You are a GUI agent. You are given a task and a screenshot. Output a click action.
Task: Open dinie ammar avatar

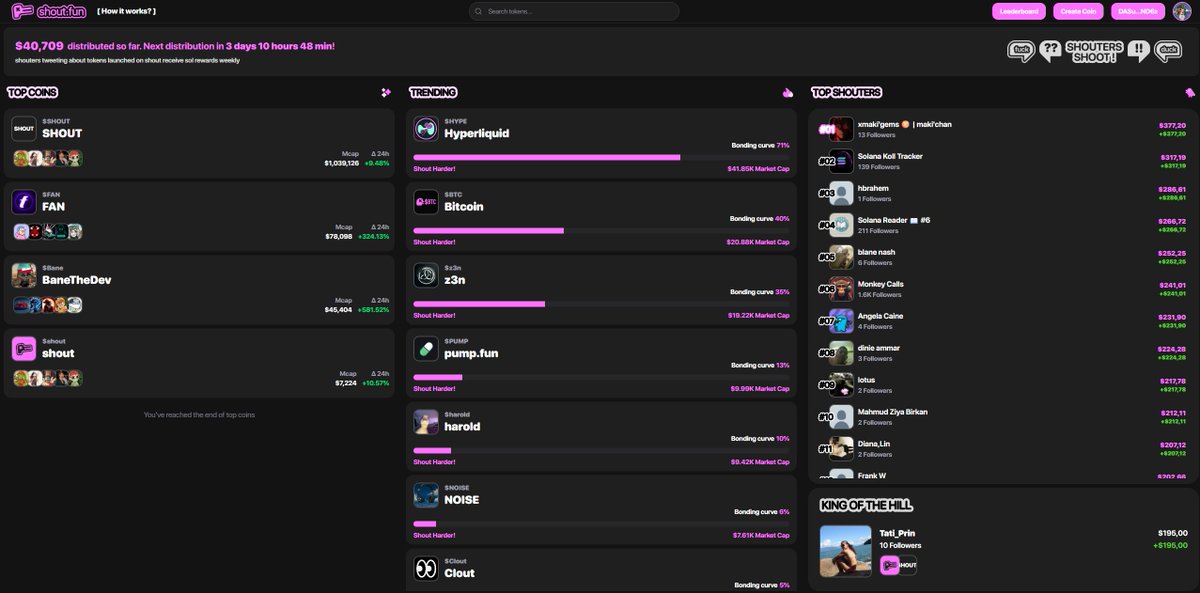pyautogui.click(x=841, y=353)
